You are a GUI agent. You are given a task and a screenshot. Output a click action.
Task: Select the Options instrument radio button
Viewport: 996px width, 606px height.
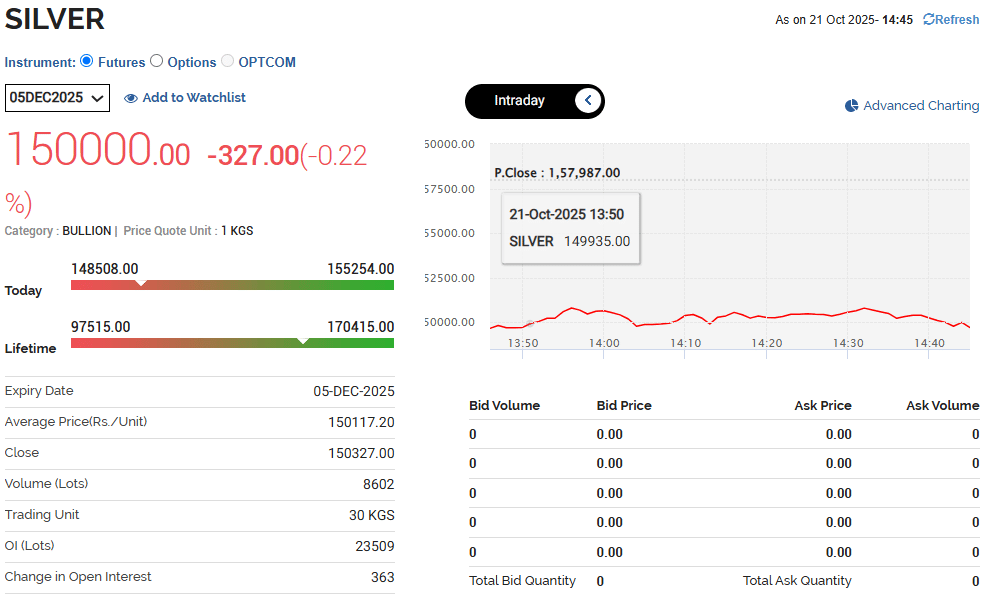156,61
